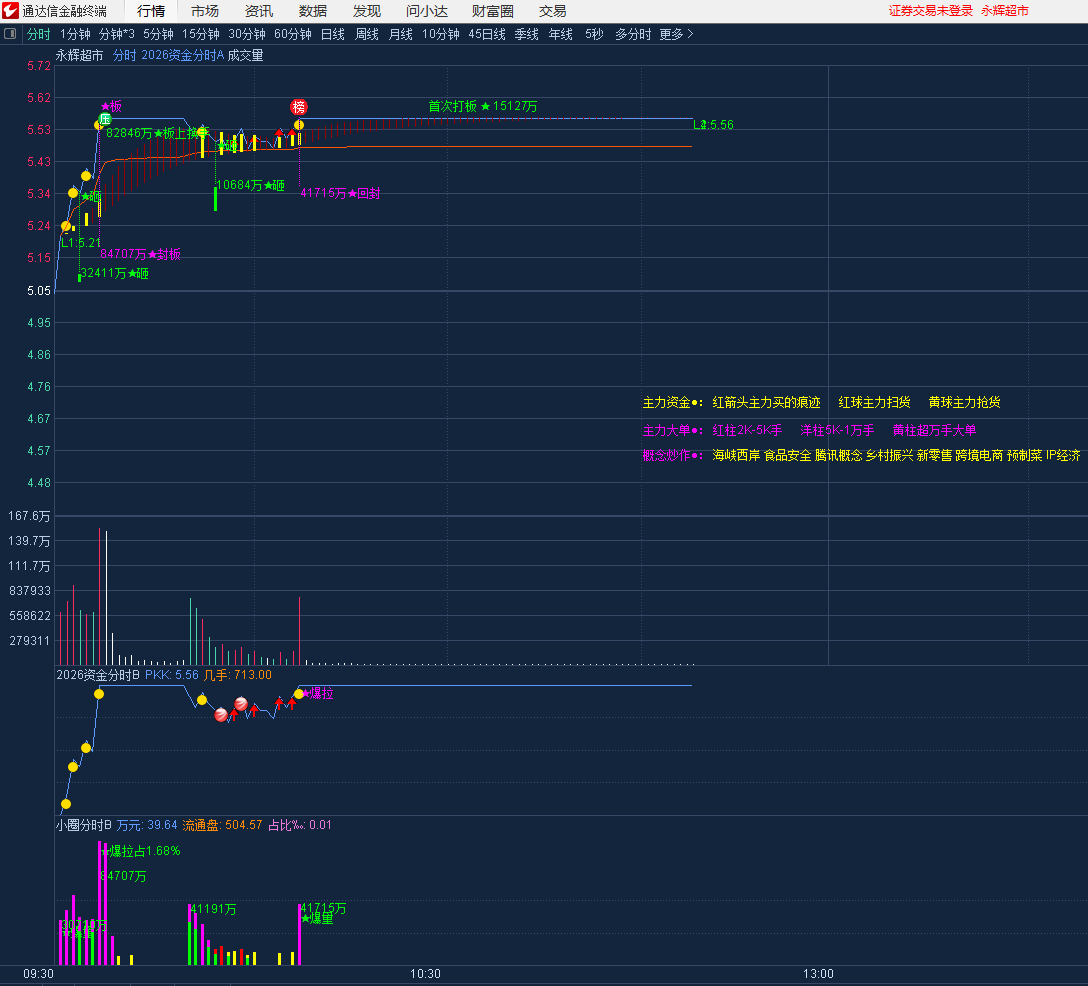Expand the 更多 period options
The image size is (1088, 986).
tap(676, 34)
